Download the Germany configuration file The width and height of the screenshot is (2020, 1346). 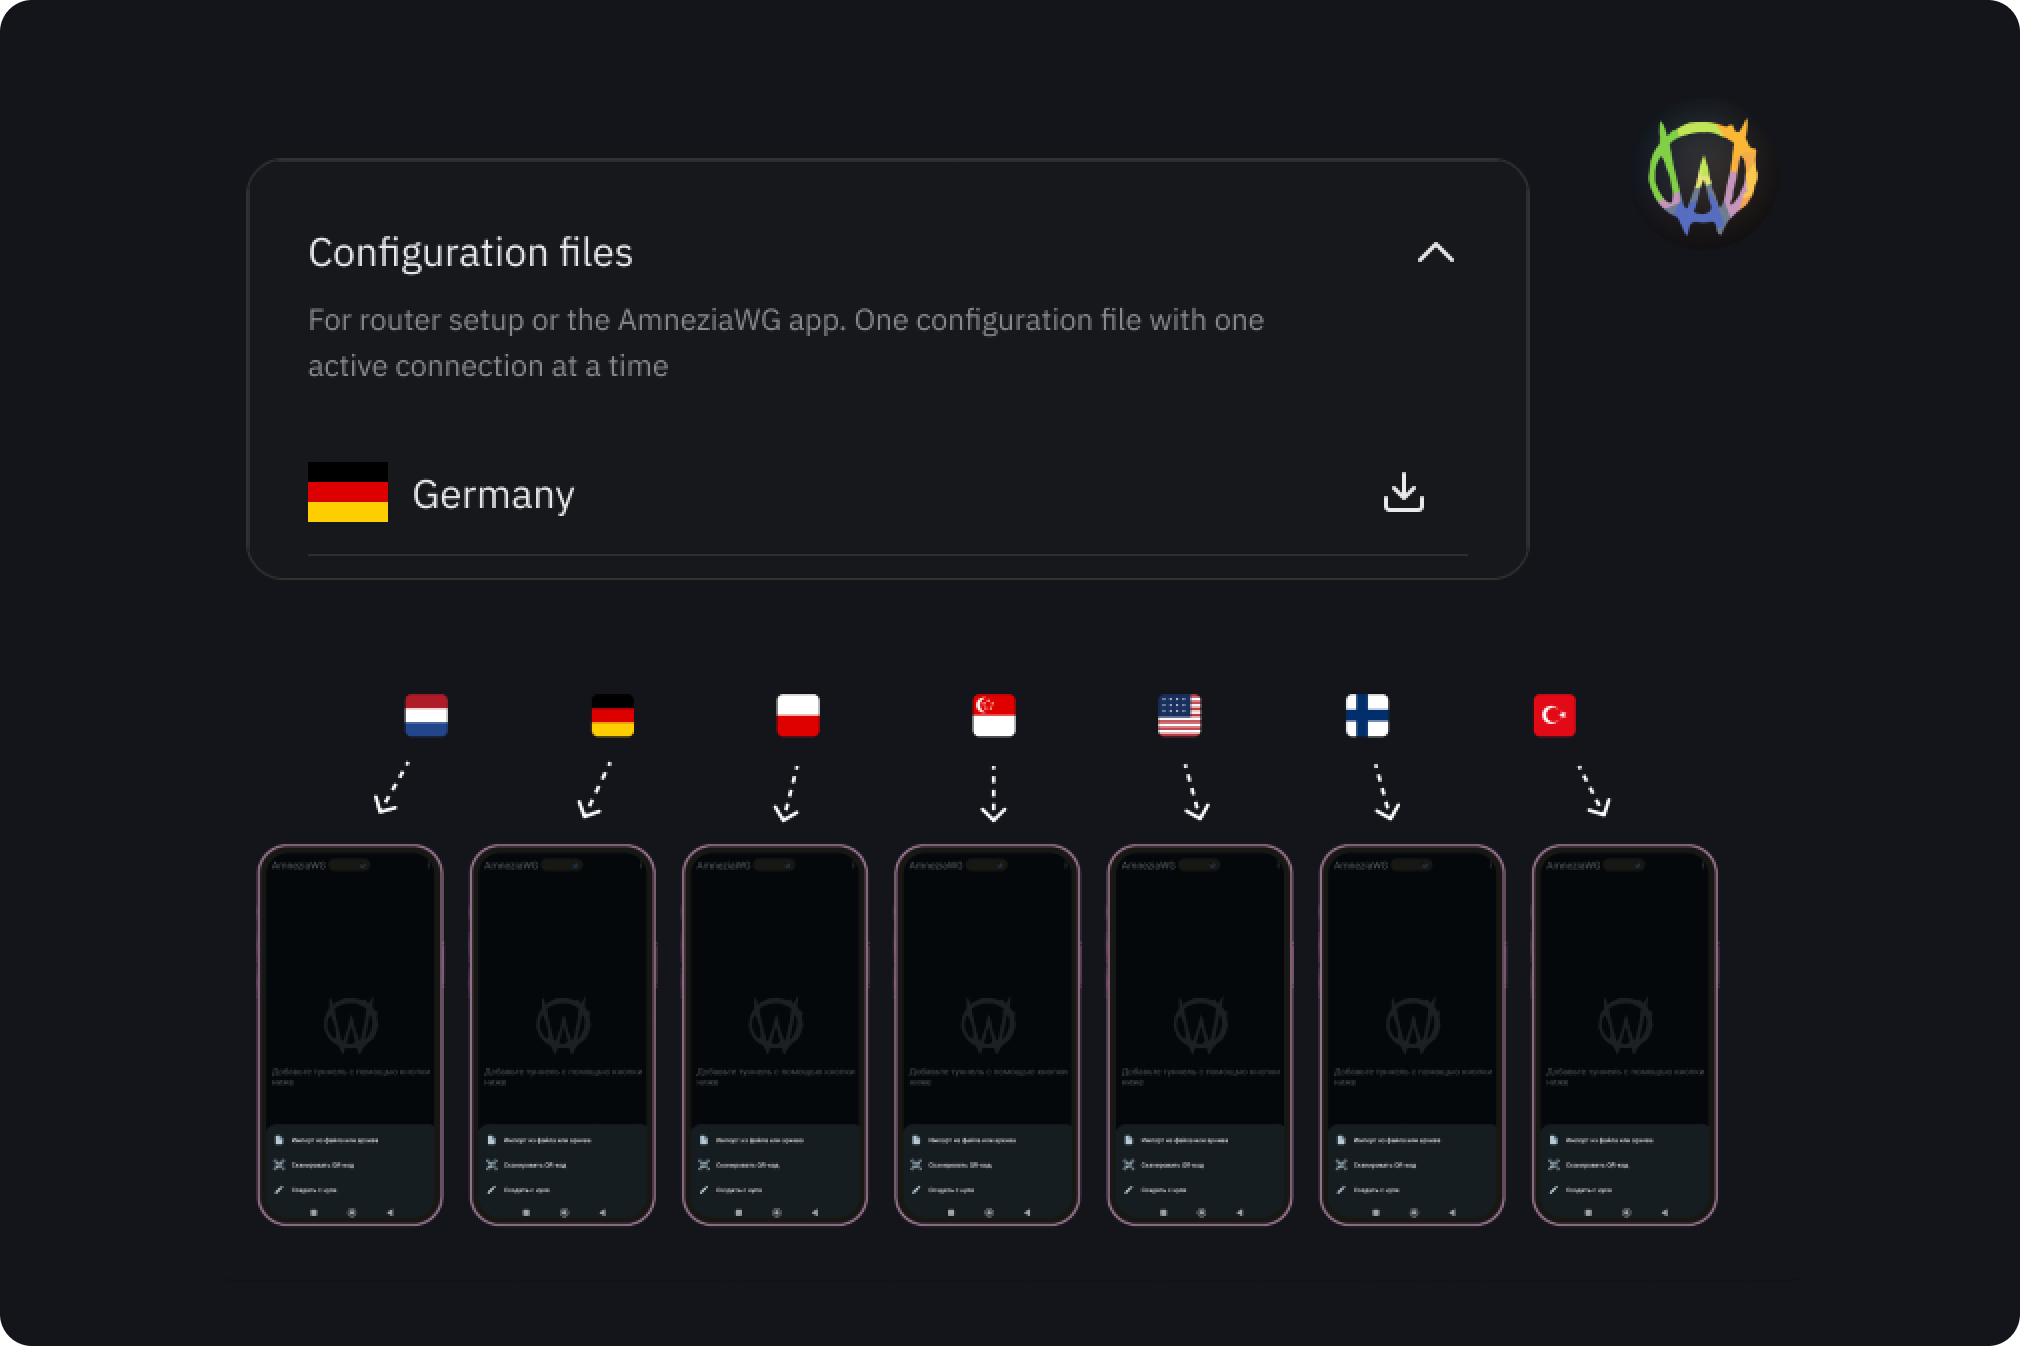tap(1403, 493)
